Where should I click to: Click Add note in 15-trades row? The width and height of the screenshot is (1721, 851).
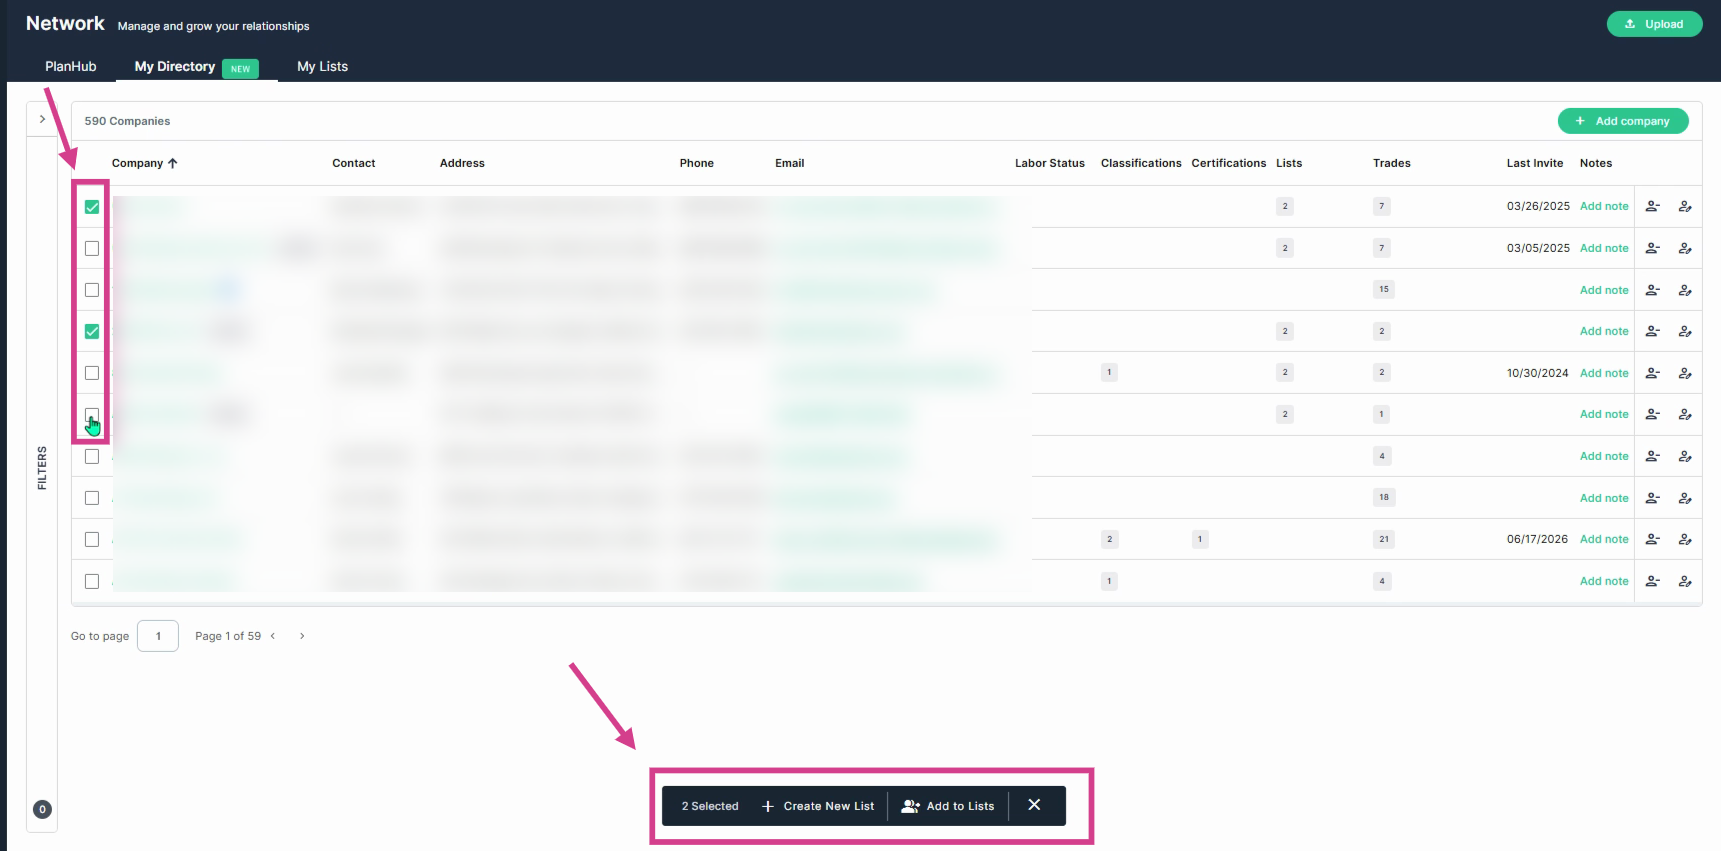click(x=1604, y=290)
